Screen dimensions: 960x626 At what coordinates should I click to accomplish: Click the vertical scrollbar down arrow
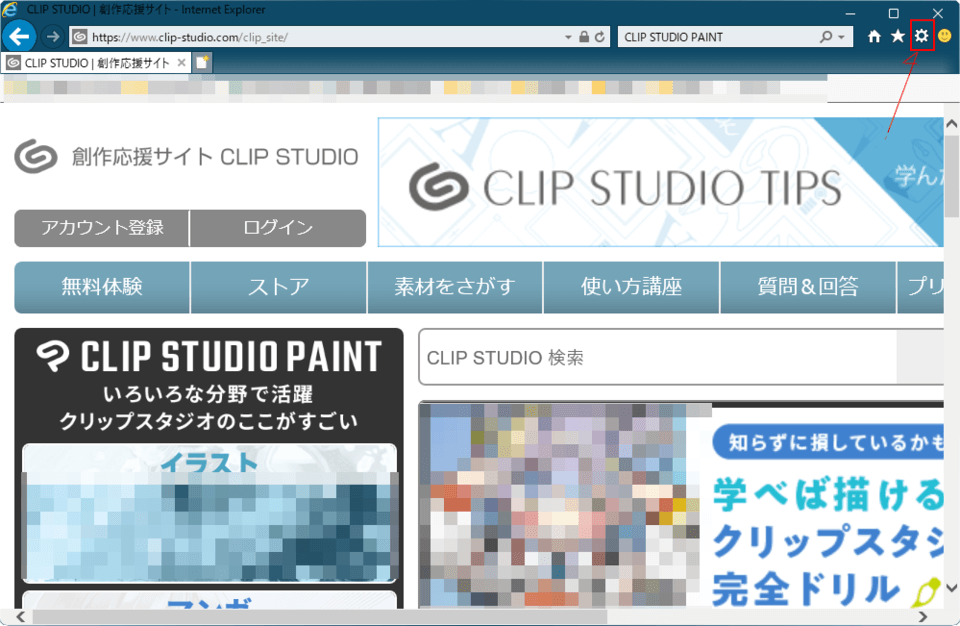coord(951,588)
